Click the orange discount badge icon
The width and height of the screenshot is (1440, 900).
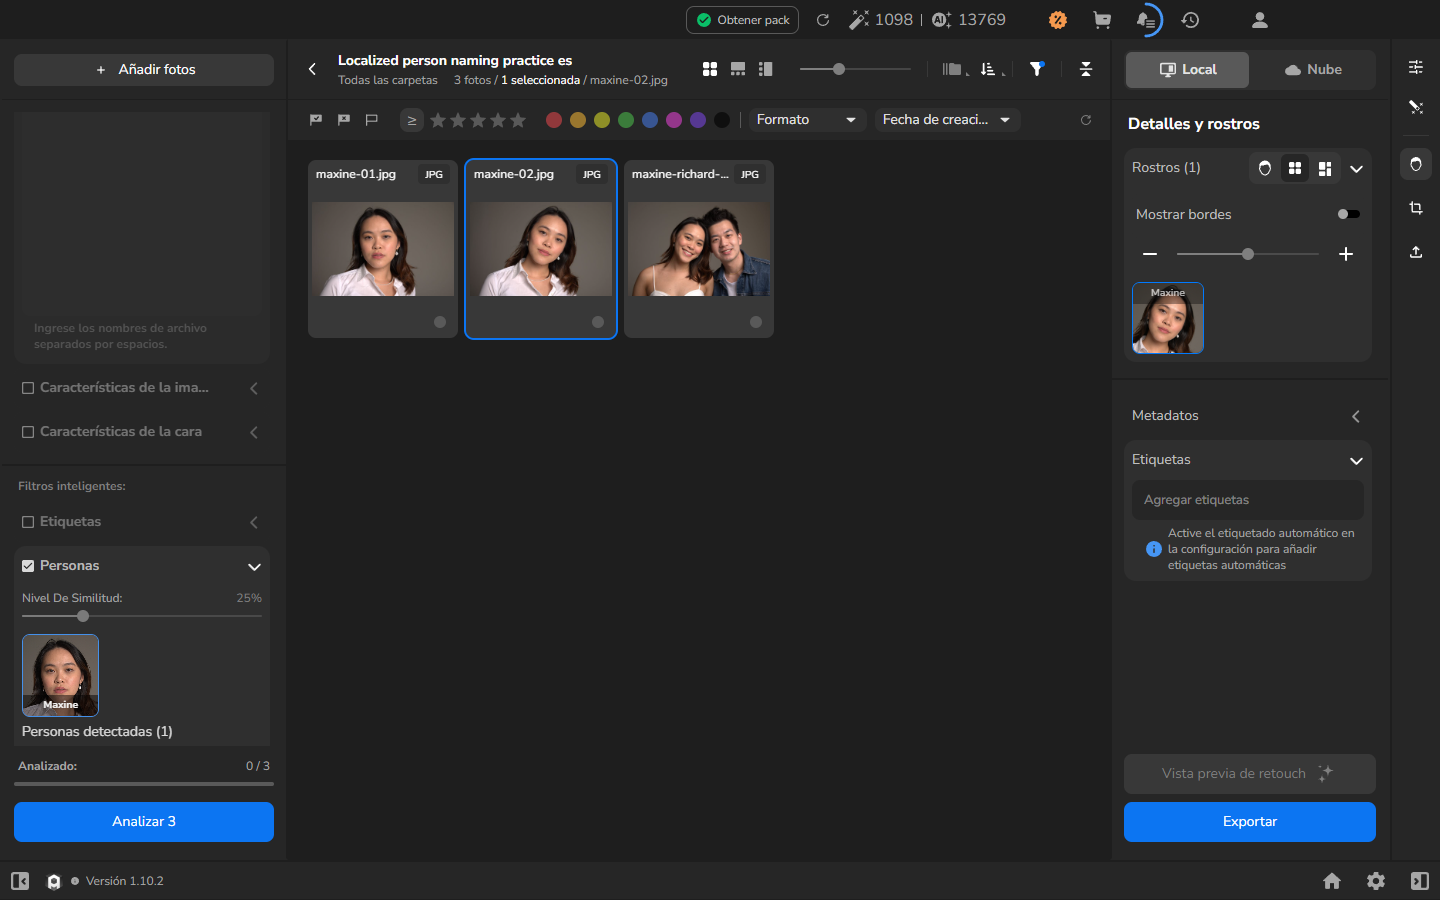(1058, 20)
